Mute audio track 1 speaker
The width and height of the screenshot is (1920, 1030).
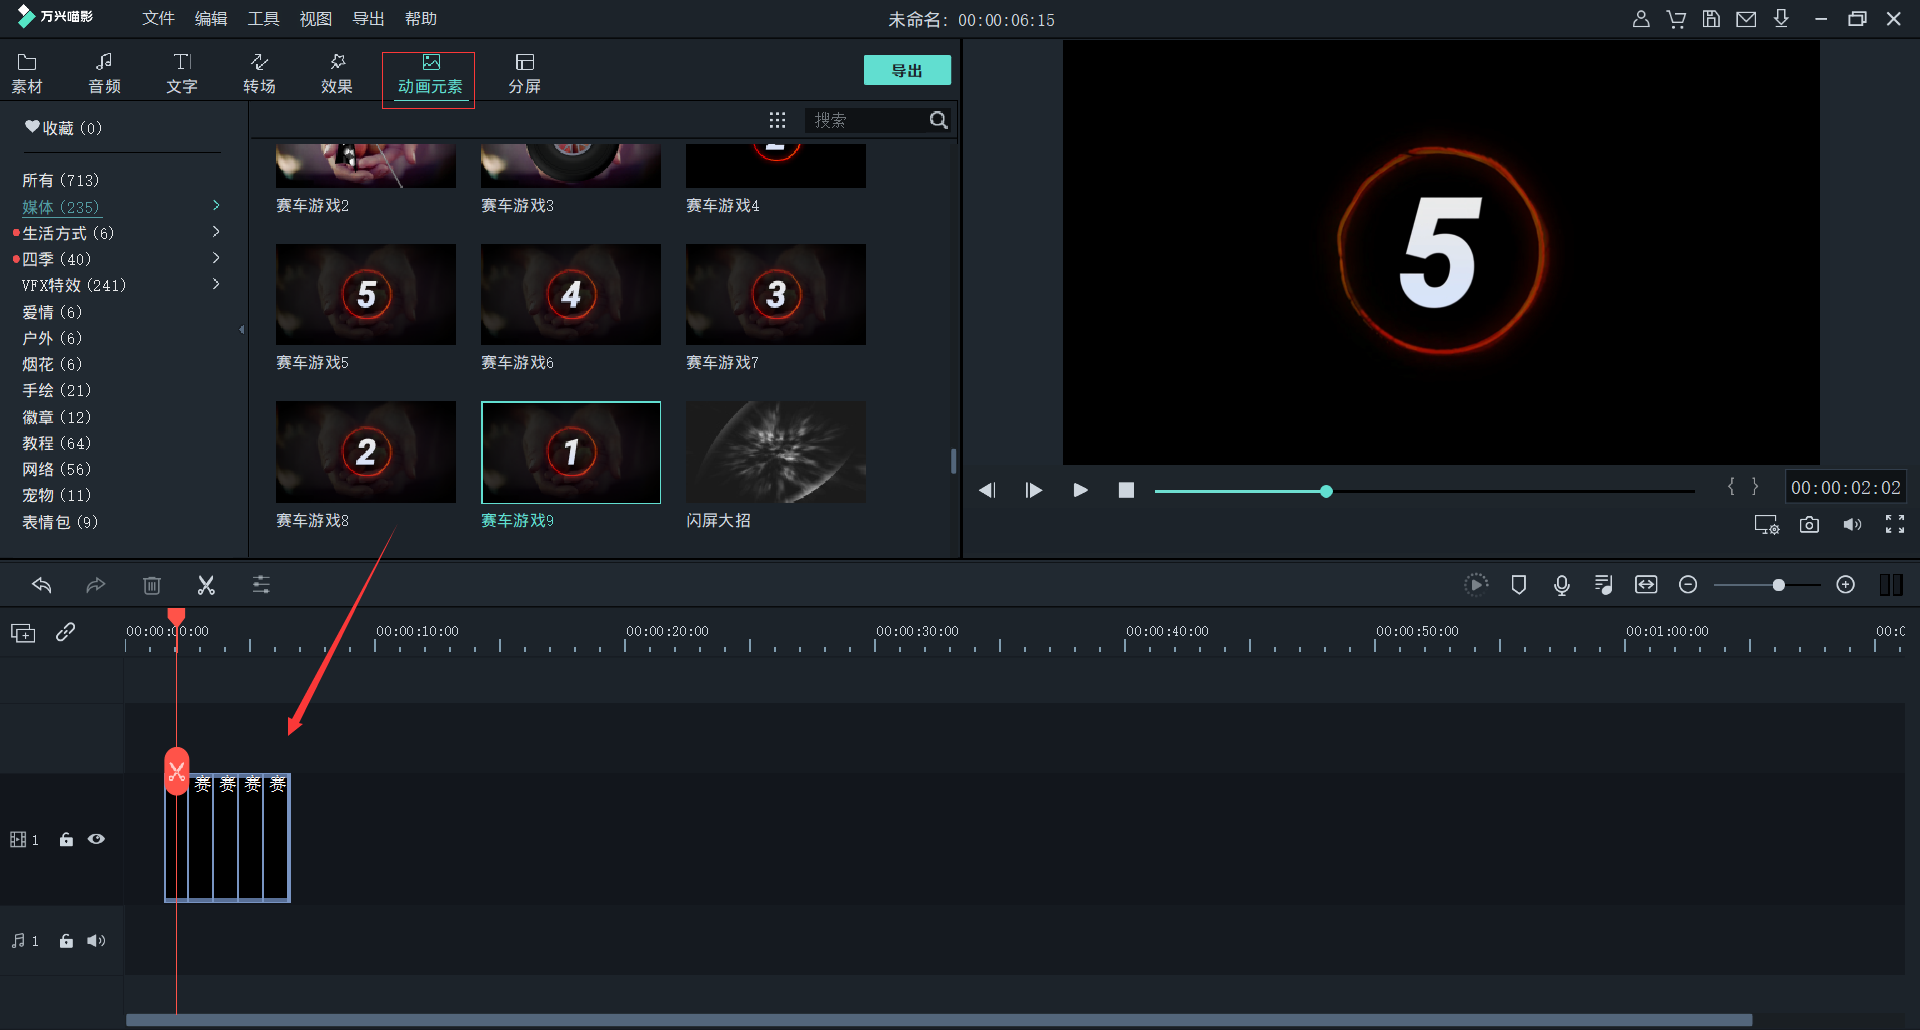pos(96,941)
